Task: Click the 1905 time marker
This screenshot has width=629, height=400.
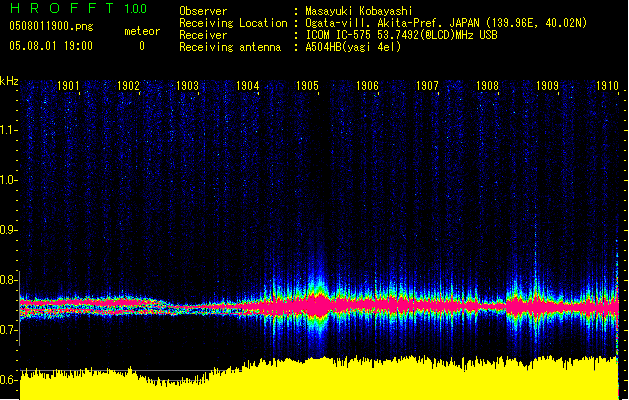Action: click(307, 86)
